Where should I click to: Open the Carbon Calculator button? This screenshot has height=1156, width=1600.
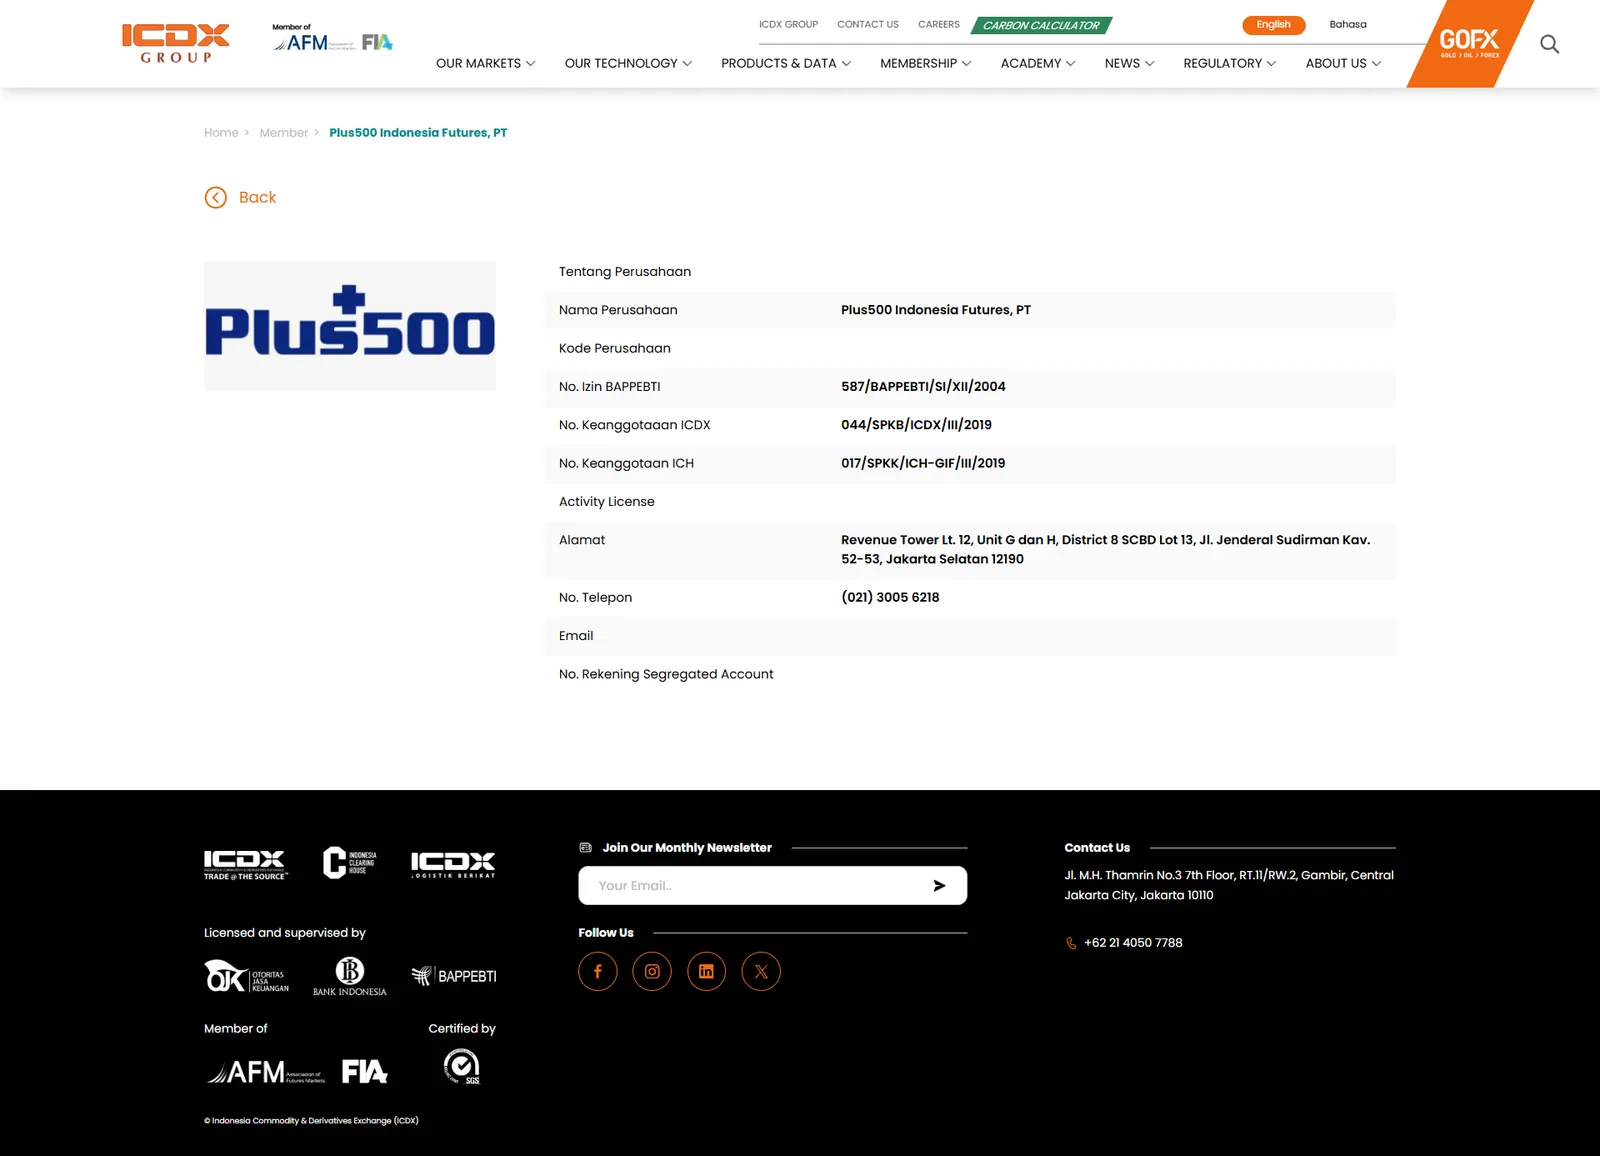coord(1041,26)
